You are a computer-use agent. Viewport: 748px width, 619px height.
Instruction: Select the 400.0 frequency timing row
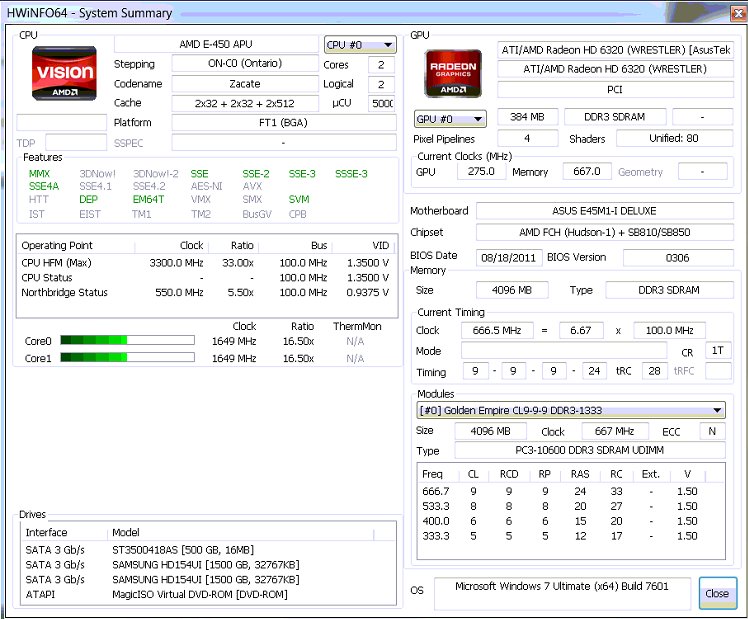(x=571, y=521)
